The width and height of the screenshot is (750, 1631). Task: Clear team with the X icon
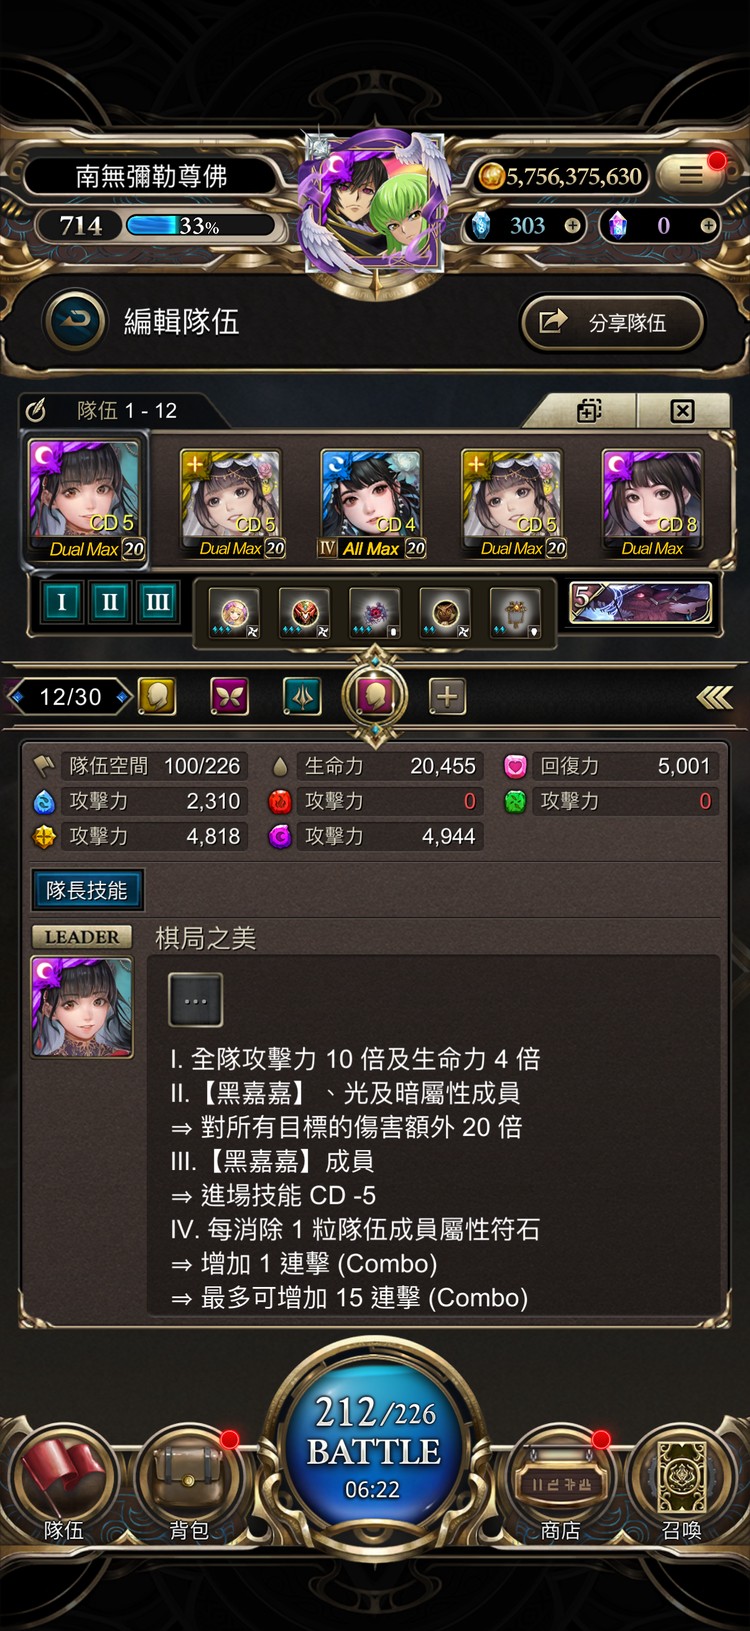[x=682, y=410]
